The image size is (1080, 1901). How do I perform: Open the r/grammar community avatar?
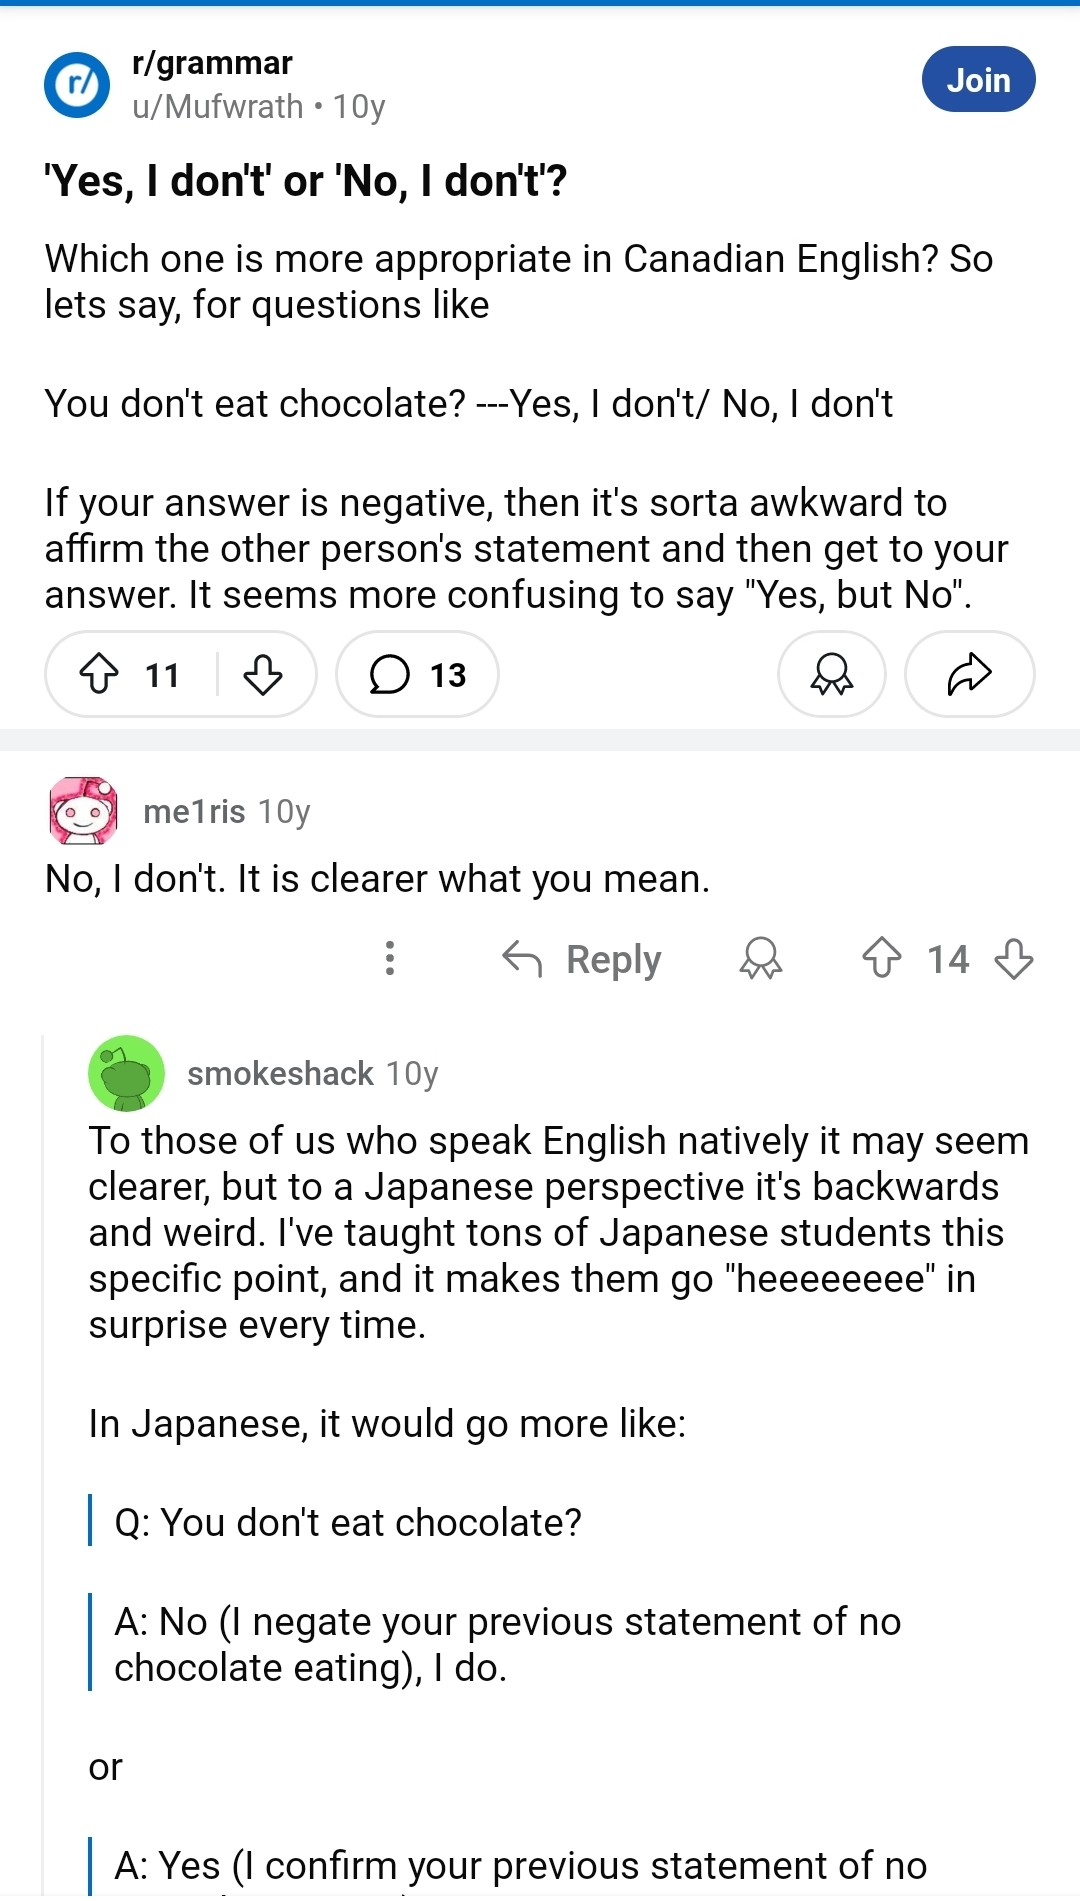[x=77, y=84]
